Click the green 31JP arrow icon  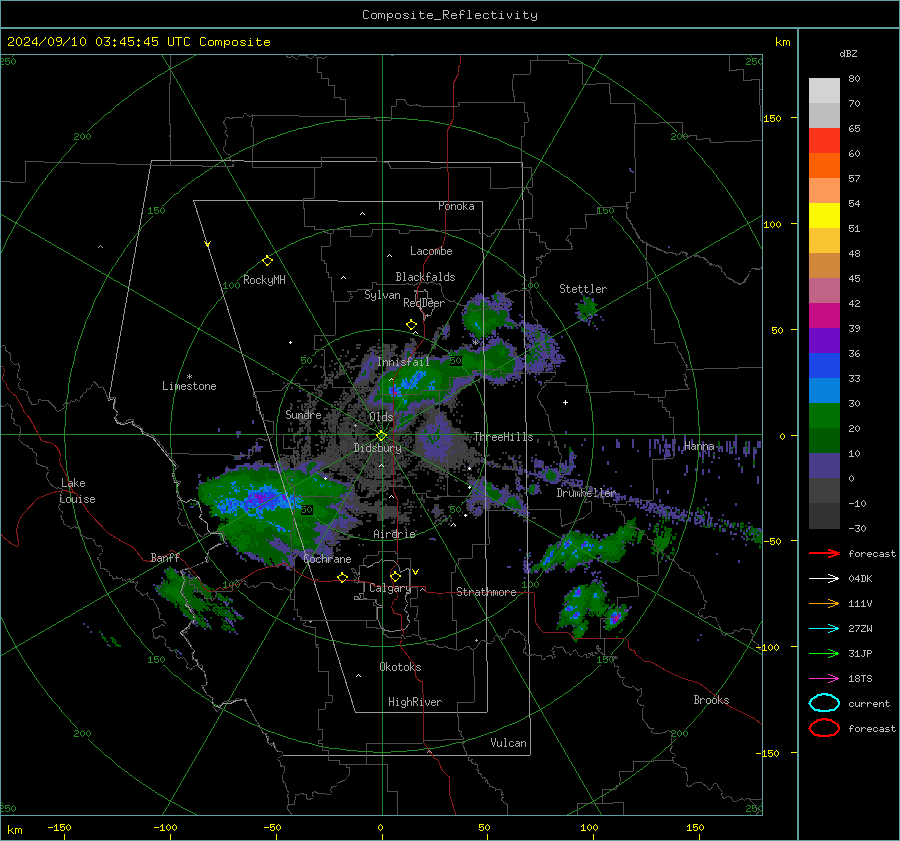click(x=824, y=653)
